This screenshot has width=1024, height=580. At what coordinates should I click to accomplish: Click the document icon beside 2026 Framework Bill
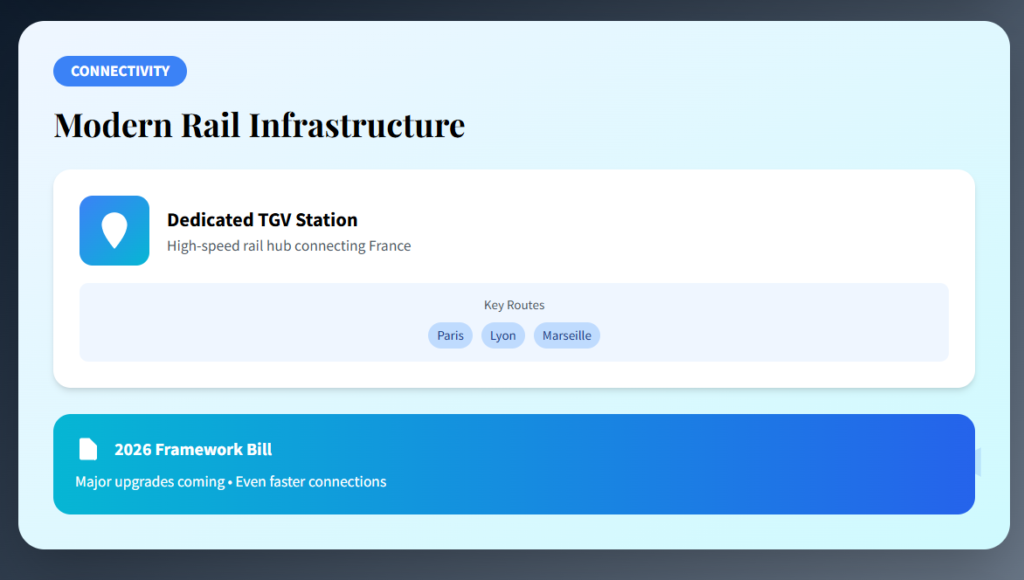pyautogui.click(x=88, y=449)
